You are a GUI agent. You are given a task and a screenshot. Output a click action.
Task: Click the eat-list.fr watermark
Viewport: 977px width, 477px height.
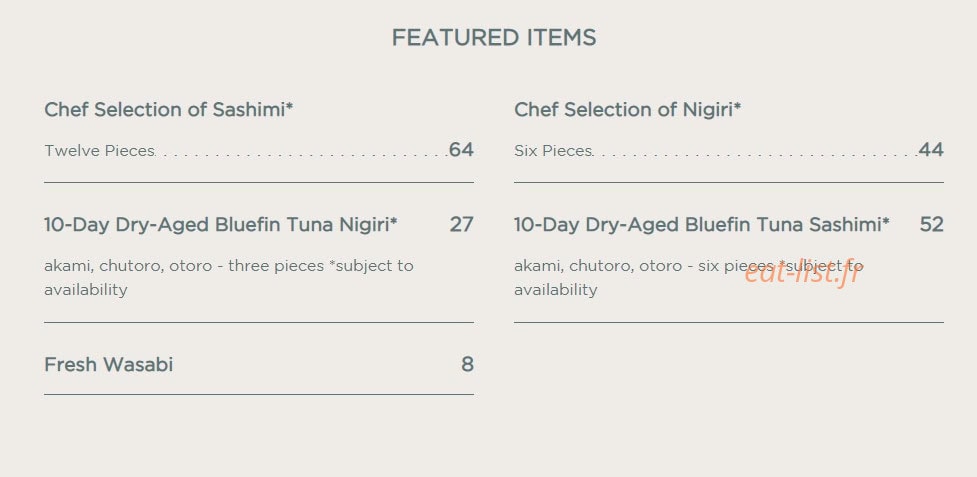[802, 272]
